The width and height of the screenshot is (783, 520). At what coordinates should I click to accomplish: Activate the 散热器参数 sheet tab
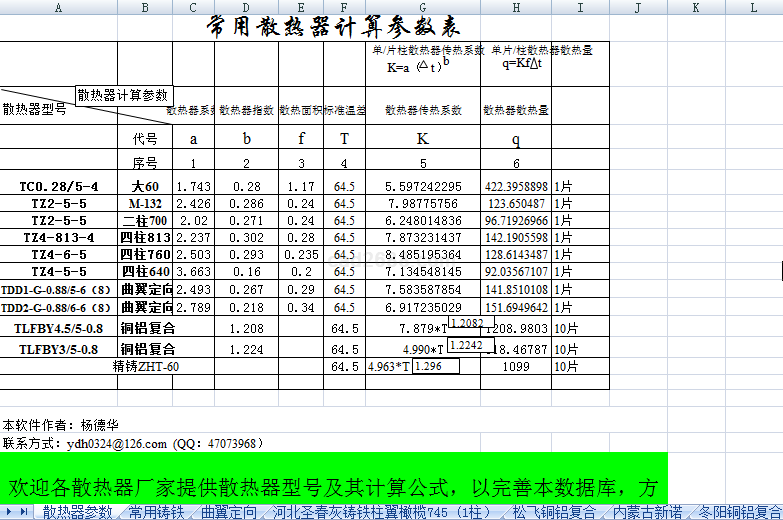(77, 512)
